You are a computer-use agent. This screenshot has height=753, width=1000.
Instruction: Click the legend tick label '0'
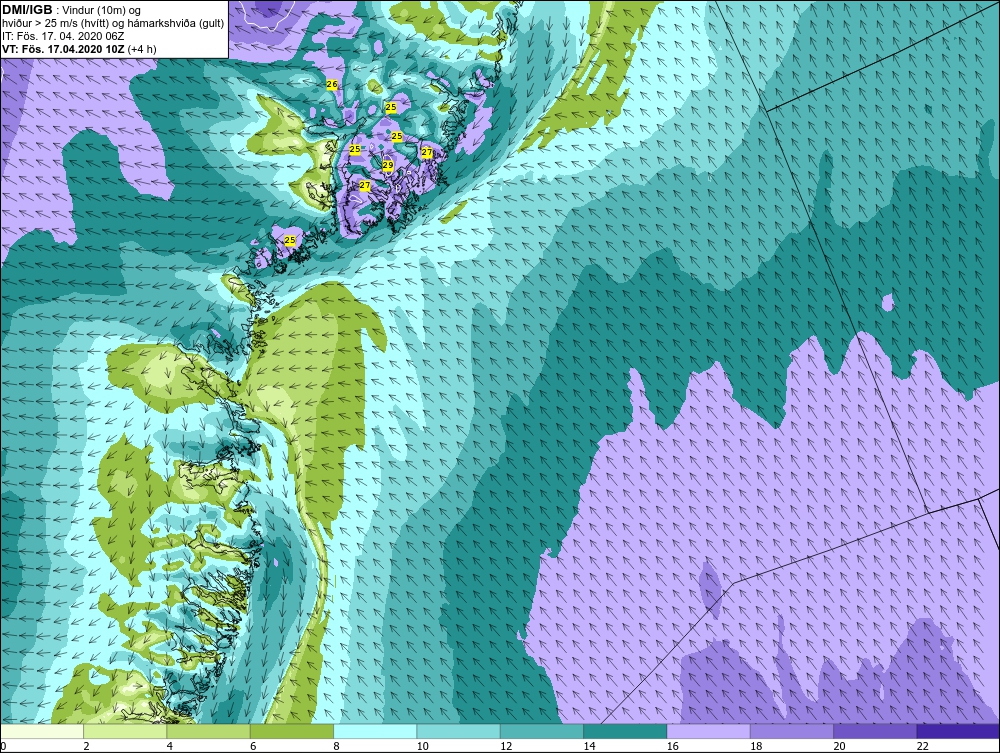(3, 746)
